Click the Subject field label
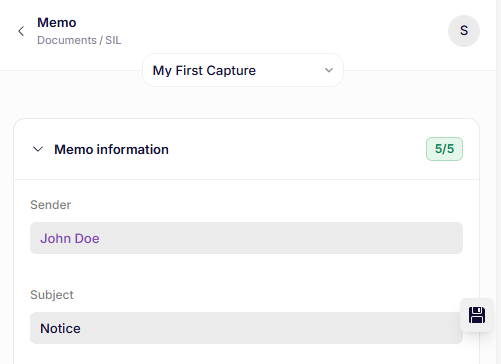Viewport: 501px width, 364px height. [x=52, y=295]
